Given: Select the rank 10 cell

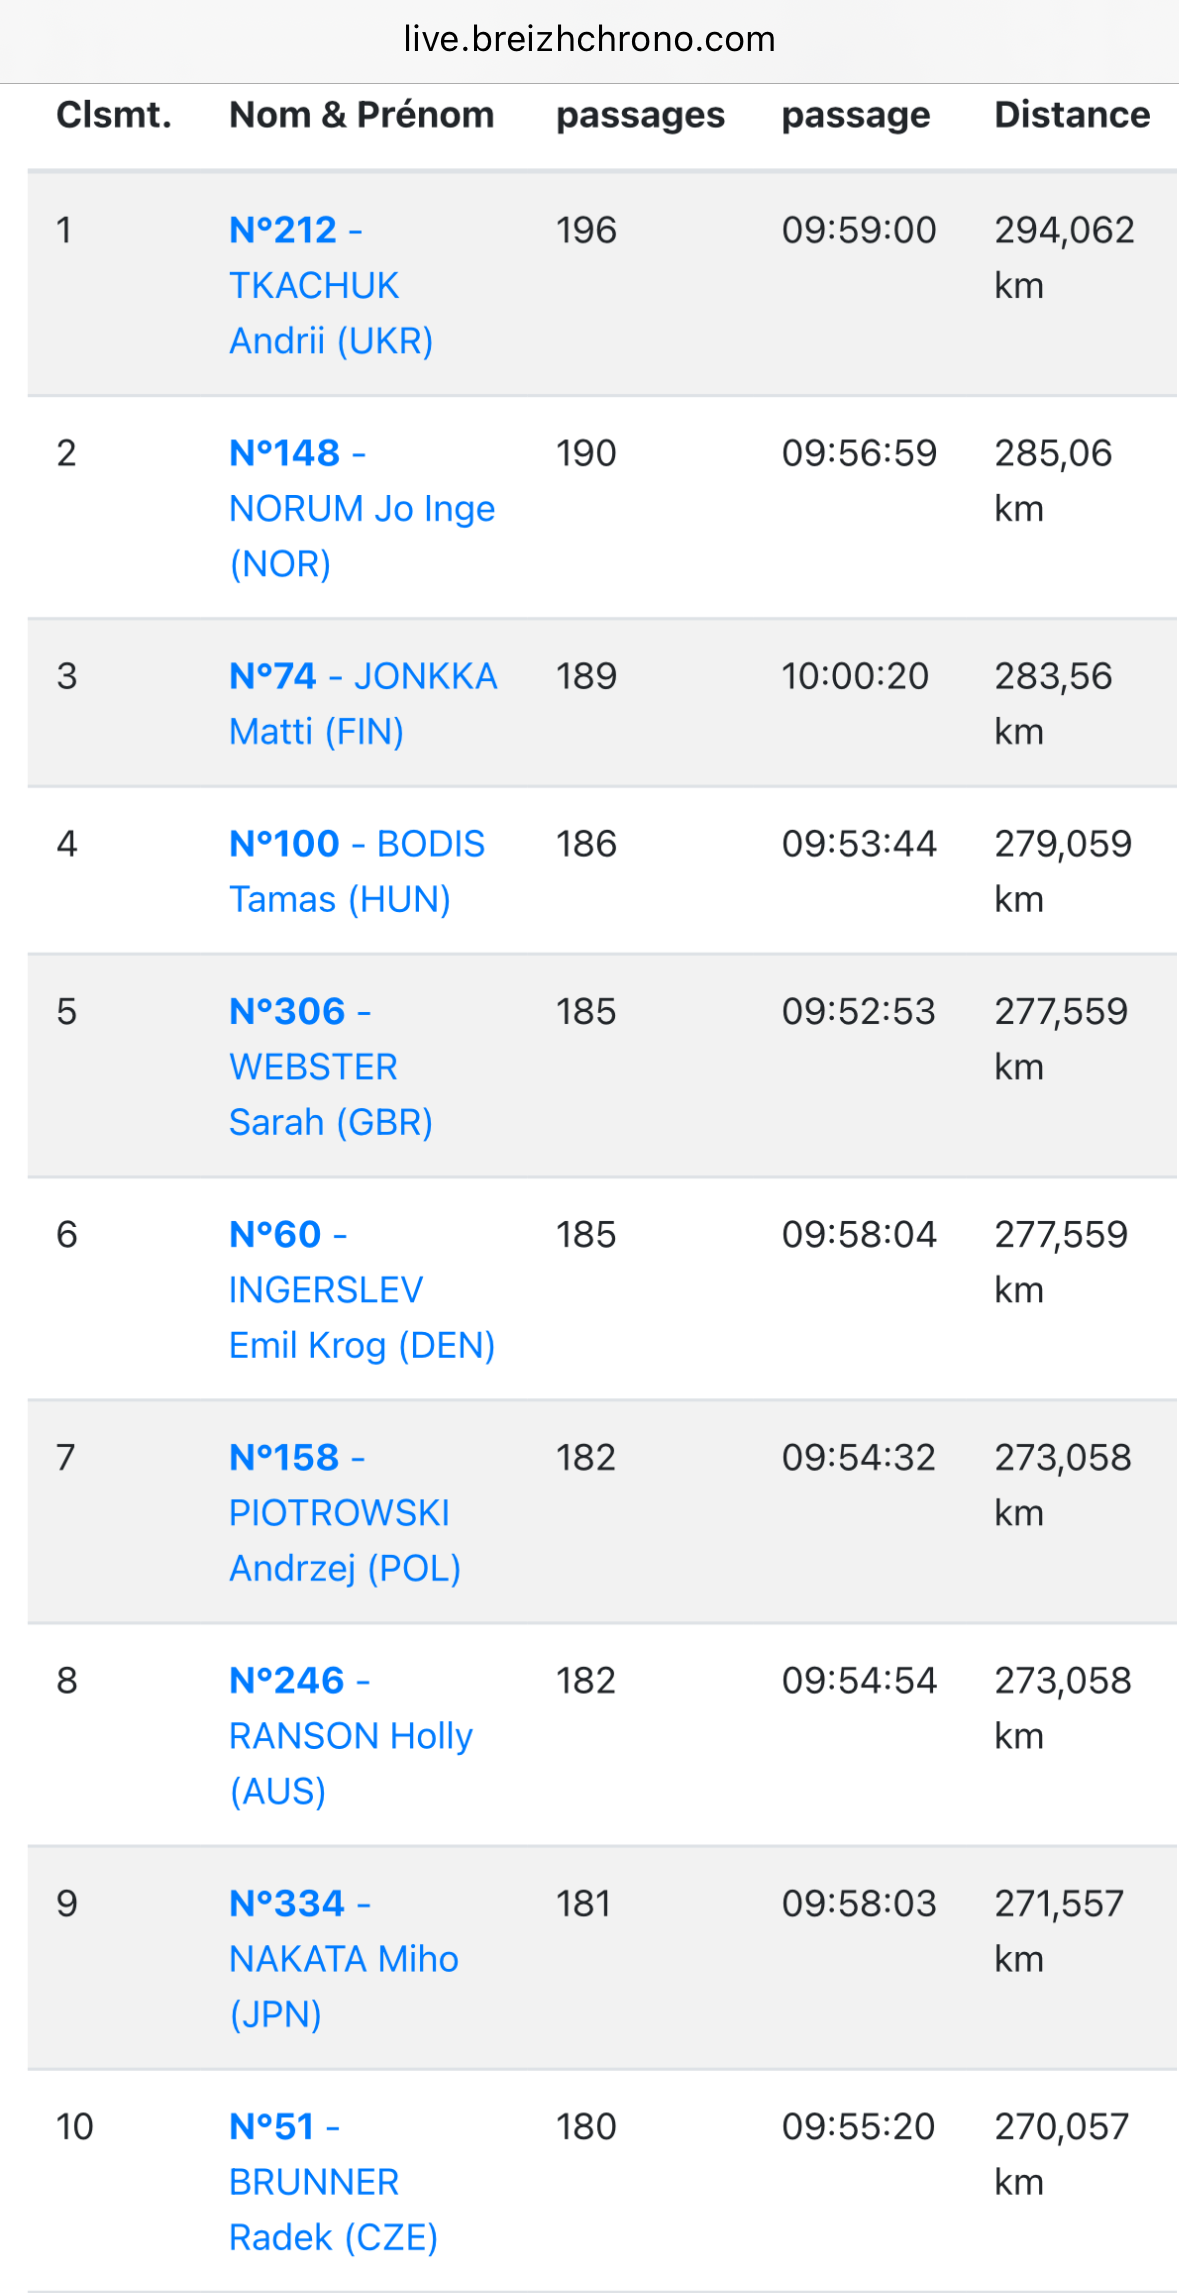Looking at the screenshot, I should pos(75,2127).
